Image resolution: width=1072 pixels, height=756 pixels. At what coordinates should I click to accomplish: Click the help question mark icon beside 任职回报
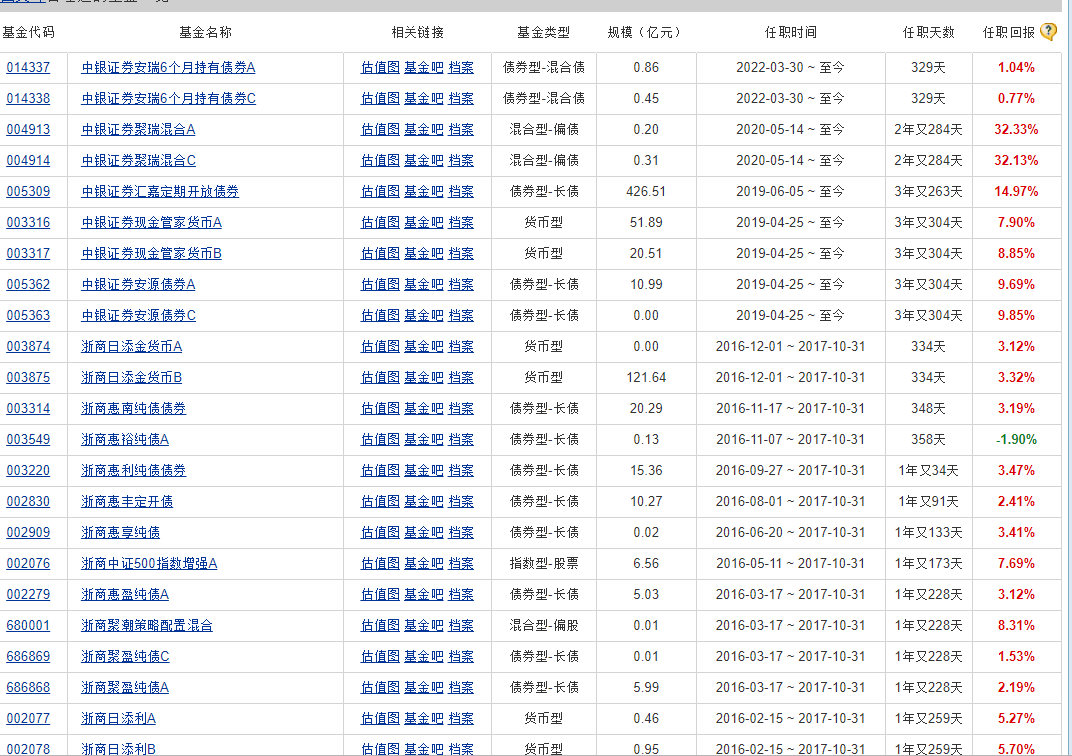pos(1048,31)
